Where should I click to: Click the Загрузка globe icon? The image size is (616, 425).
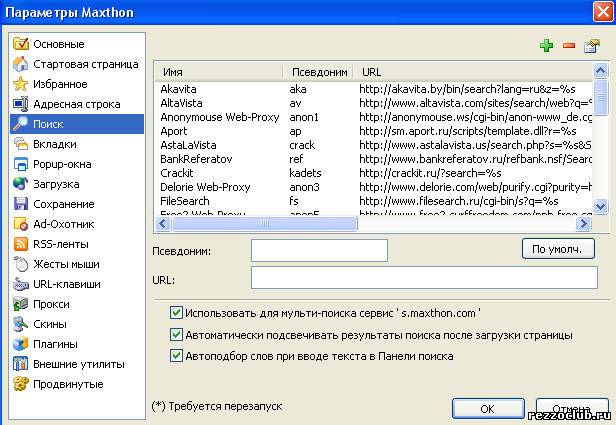point(21,184)
